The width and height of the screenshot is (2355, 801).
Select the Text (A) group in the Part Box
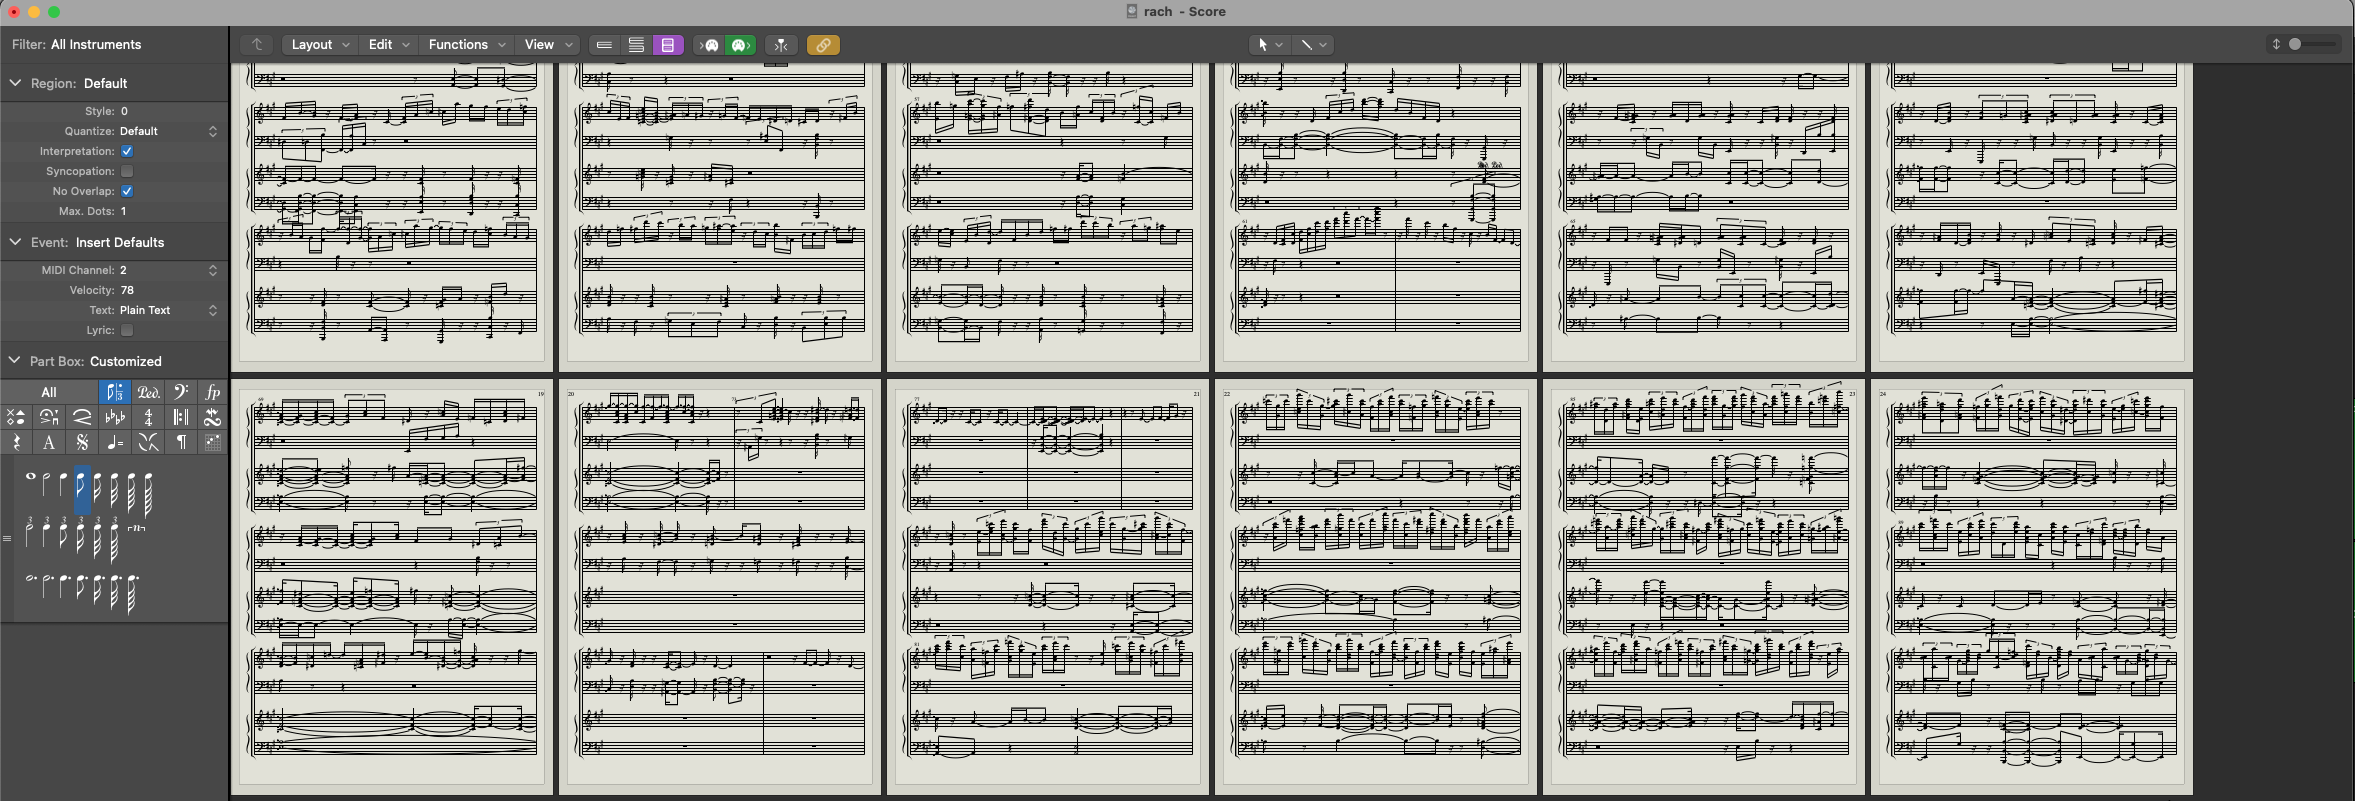click(49, 442)
